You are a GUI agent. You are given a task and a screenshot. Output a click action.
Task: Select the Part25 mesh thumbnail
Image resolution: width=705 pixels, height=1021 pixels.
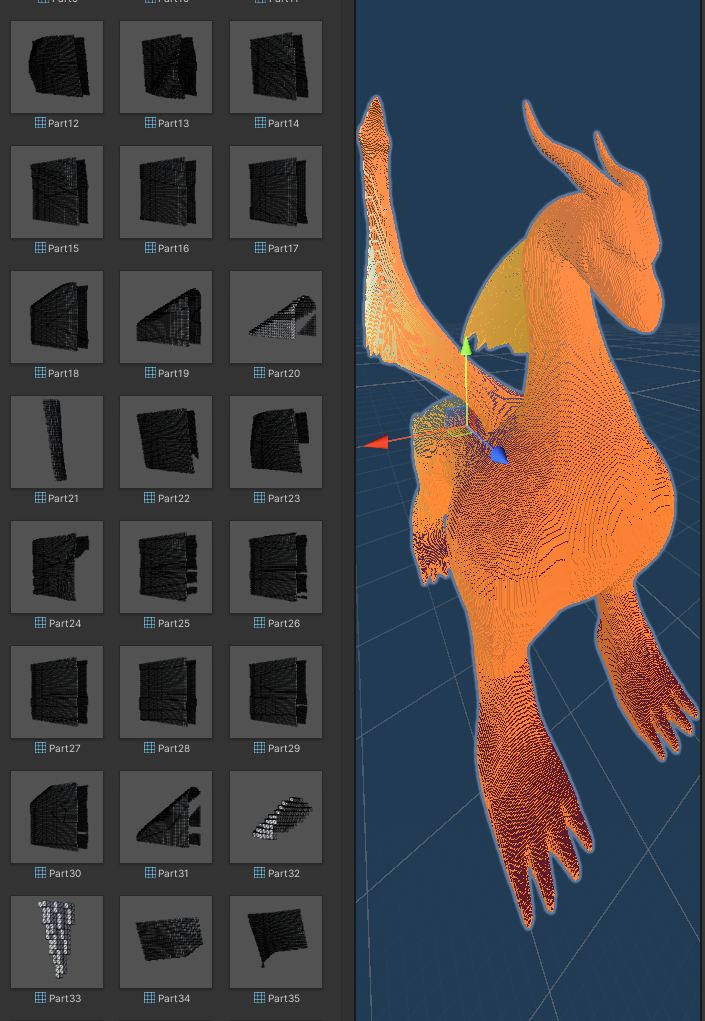pos(166,567)
